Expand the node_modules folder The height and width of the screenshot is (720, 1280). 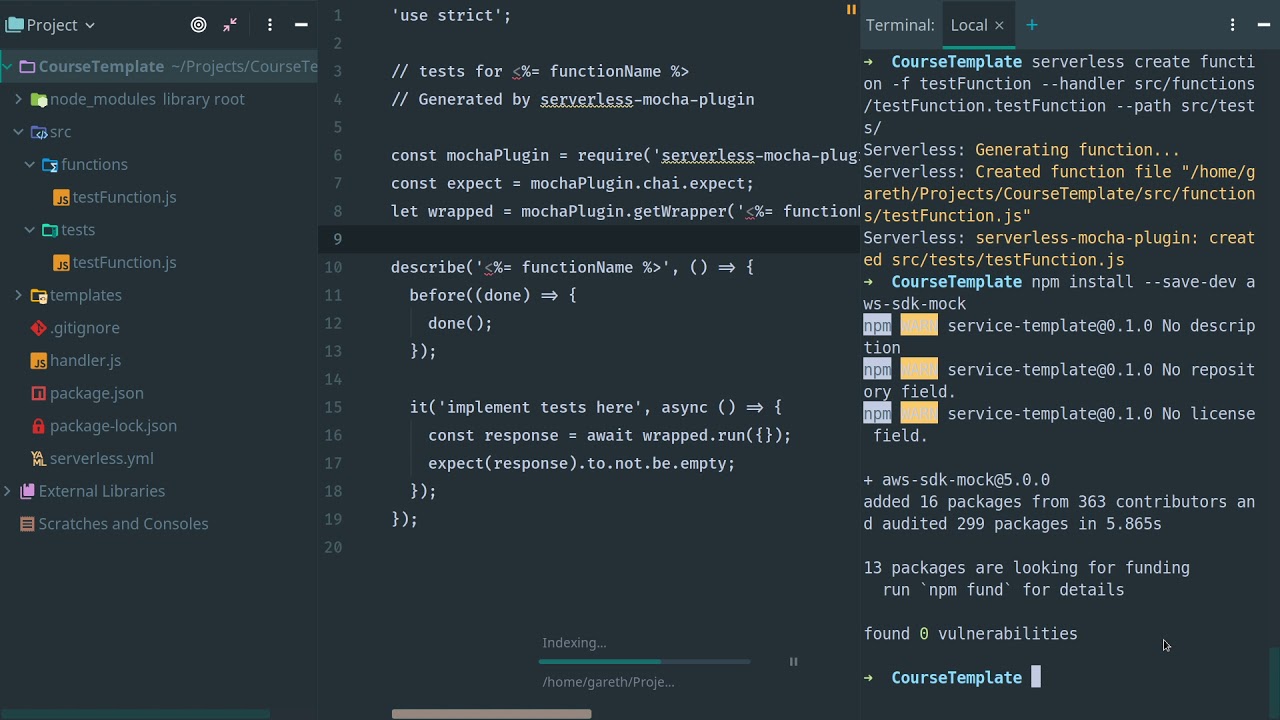click(18, 99)
